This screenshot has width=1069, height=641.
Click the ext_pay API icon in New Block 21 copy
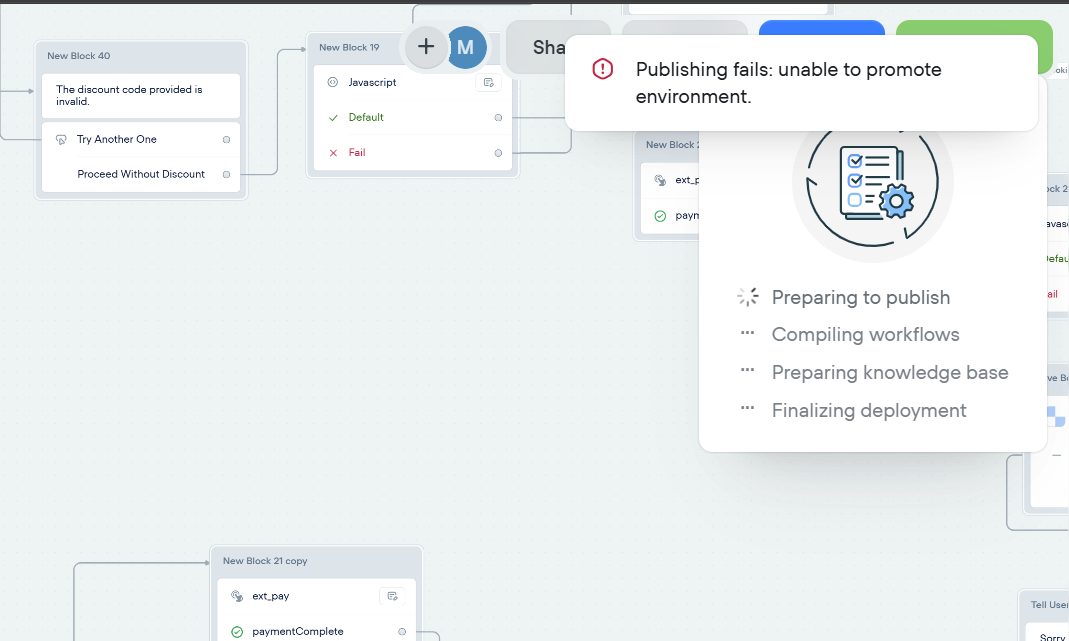tap(238, 595)
